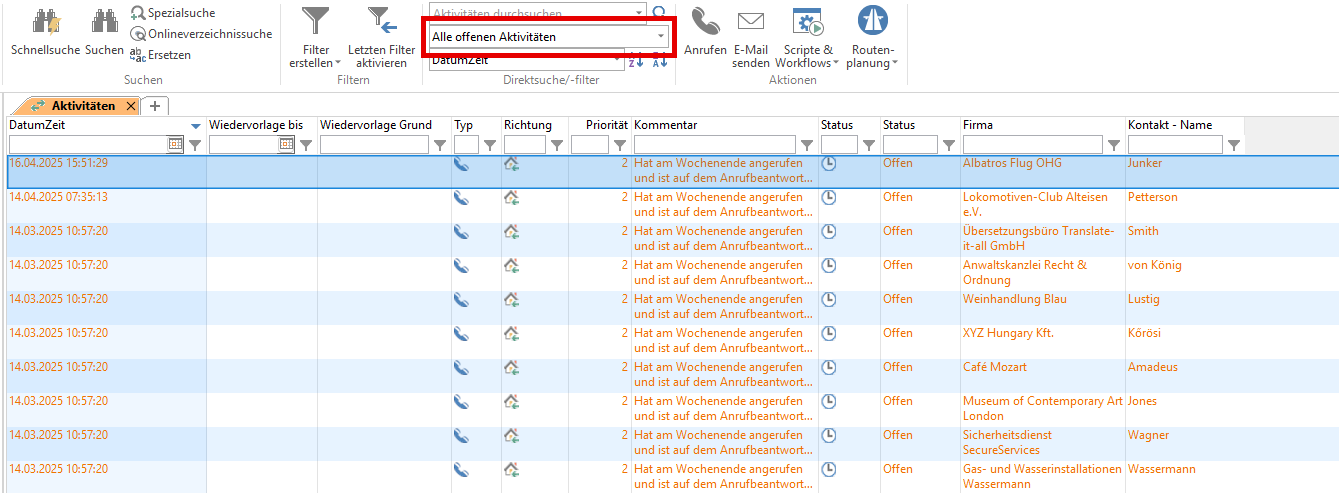Image resolution: width=1339 pixels, height=493 pixels.
Task: Click the Schnellsuche binoculars icon
Action: pos(45,22)
